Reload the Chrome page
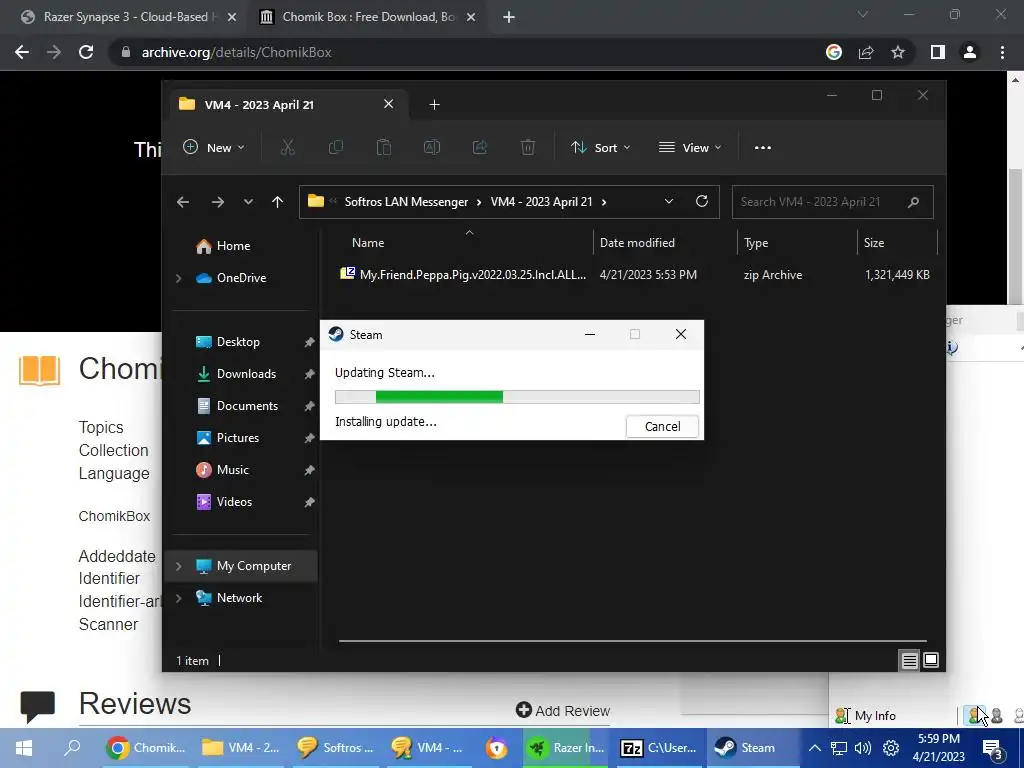 point(86,52)
